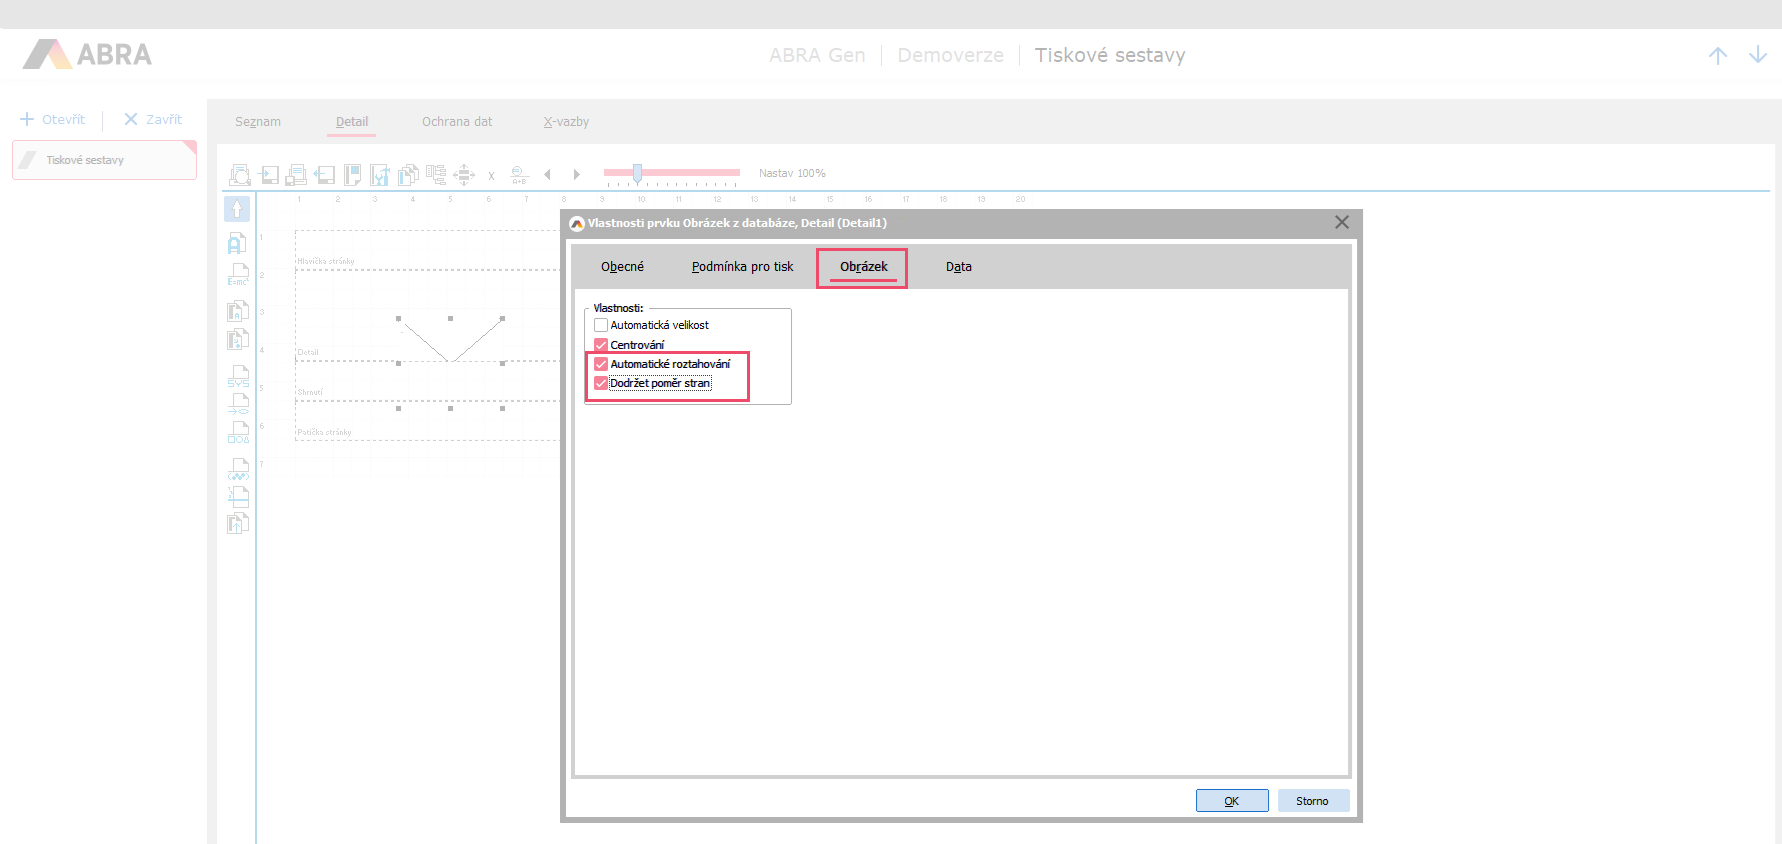The width and height of the screenshot is (1782, 844).
Task: Click the import arrow-into-page toolbar icon
Action: (x=269, y=175)
